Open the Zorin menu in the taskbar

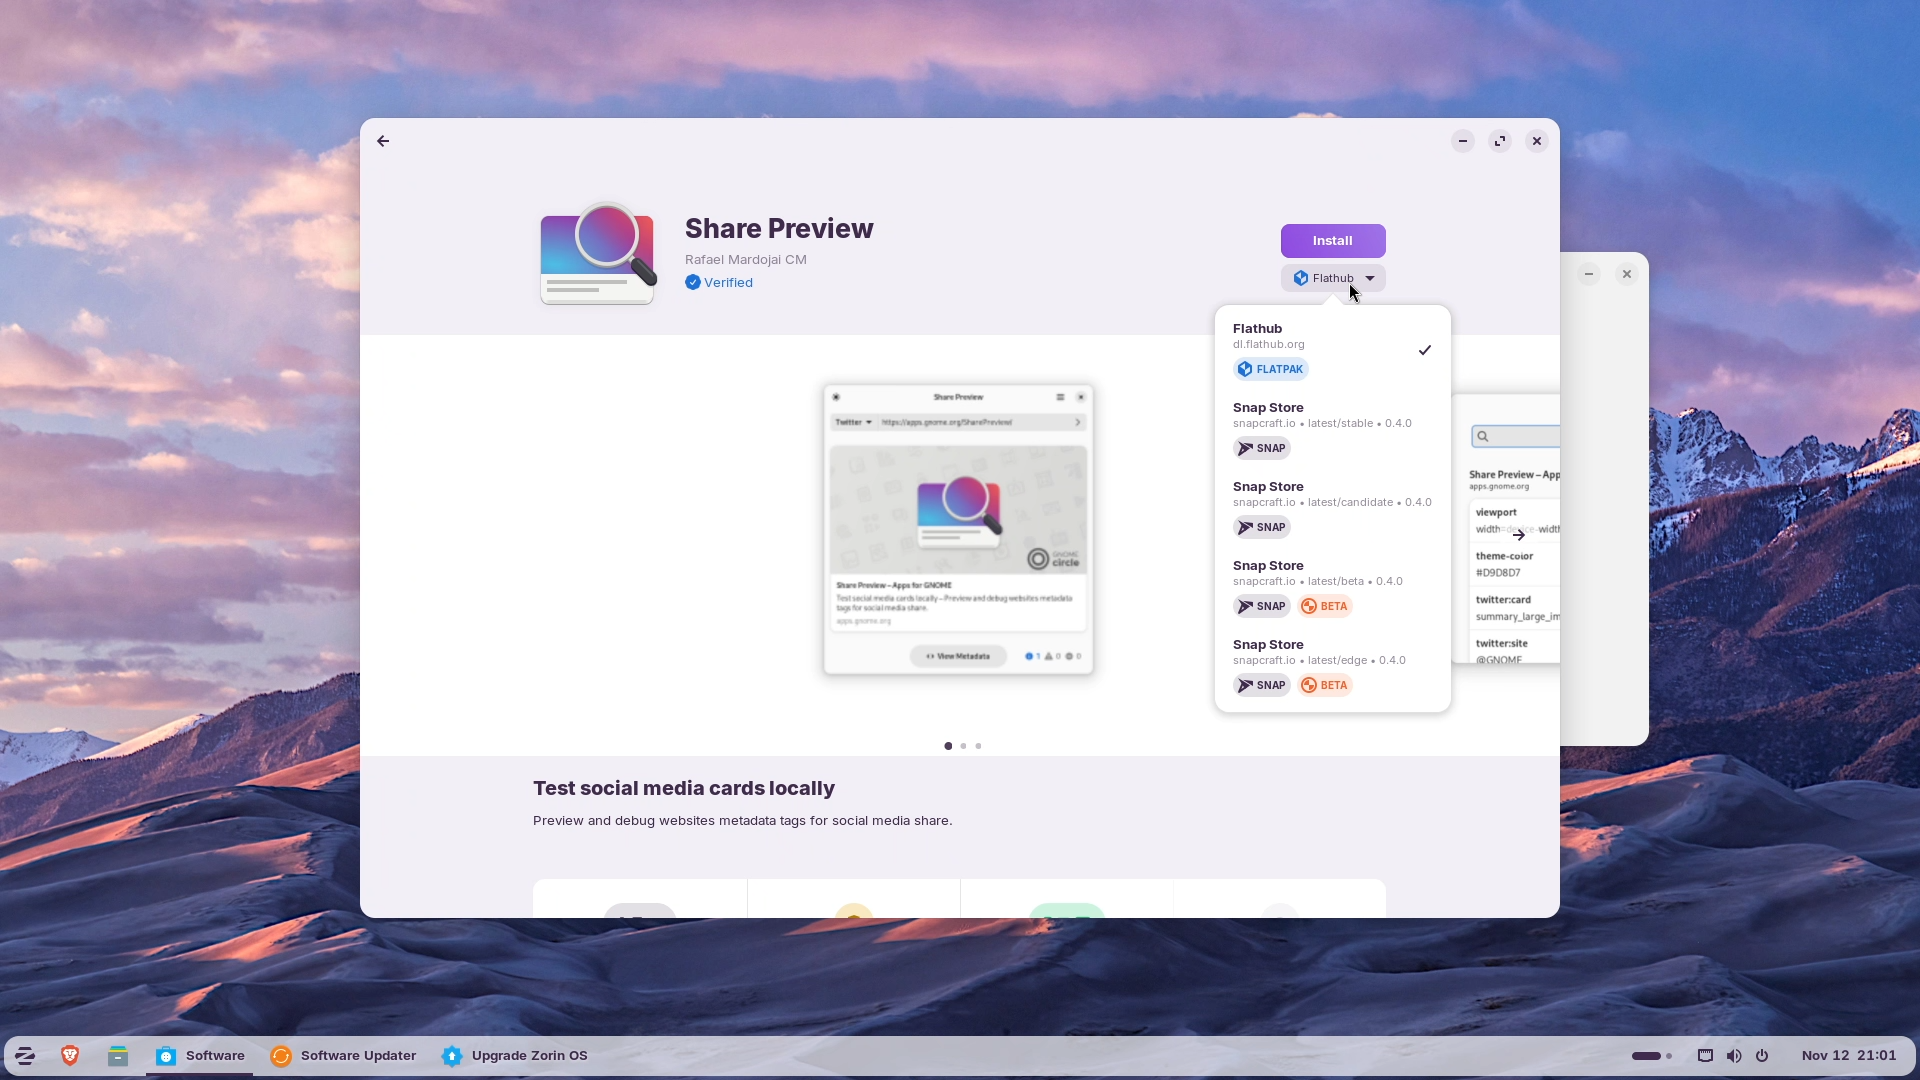pyautogui.click(x=24, y=1055)
